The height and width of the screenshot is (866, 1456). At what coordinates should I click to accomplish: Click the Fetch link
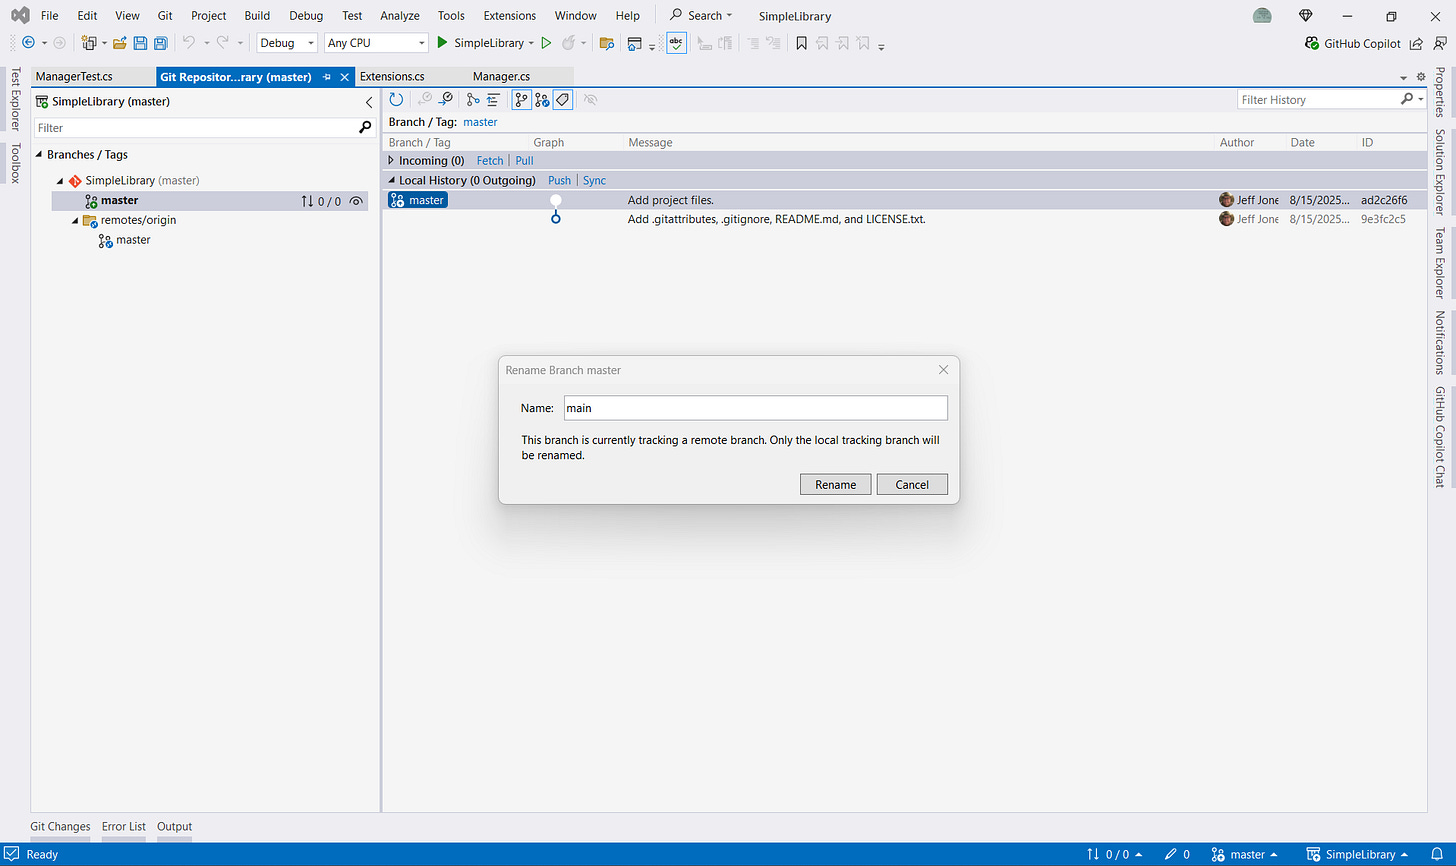click(x=490, y=160)
